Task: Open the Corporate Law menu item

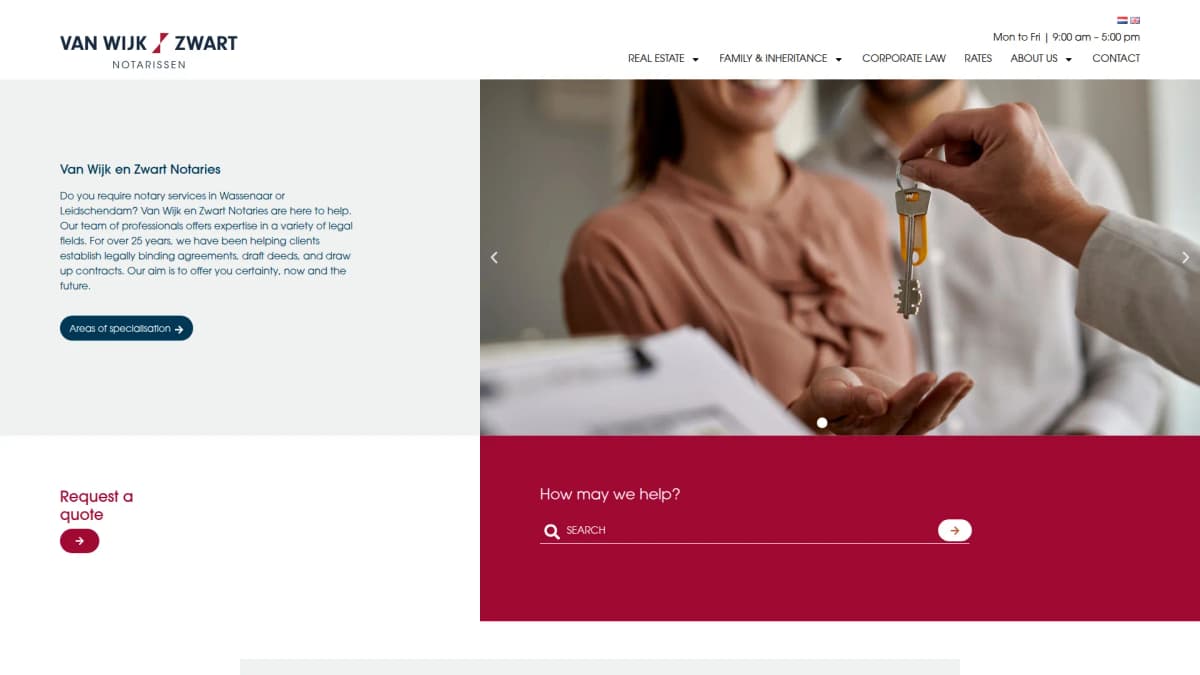Action: 904,58
